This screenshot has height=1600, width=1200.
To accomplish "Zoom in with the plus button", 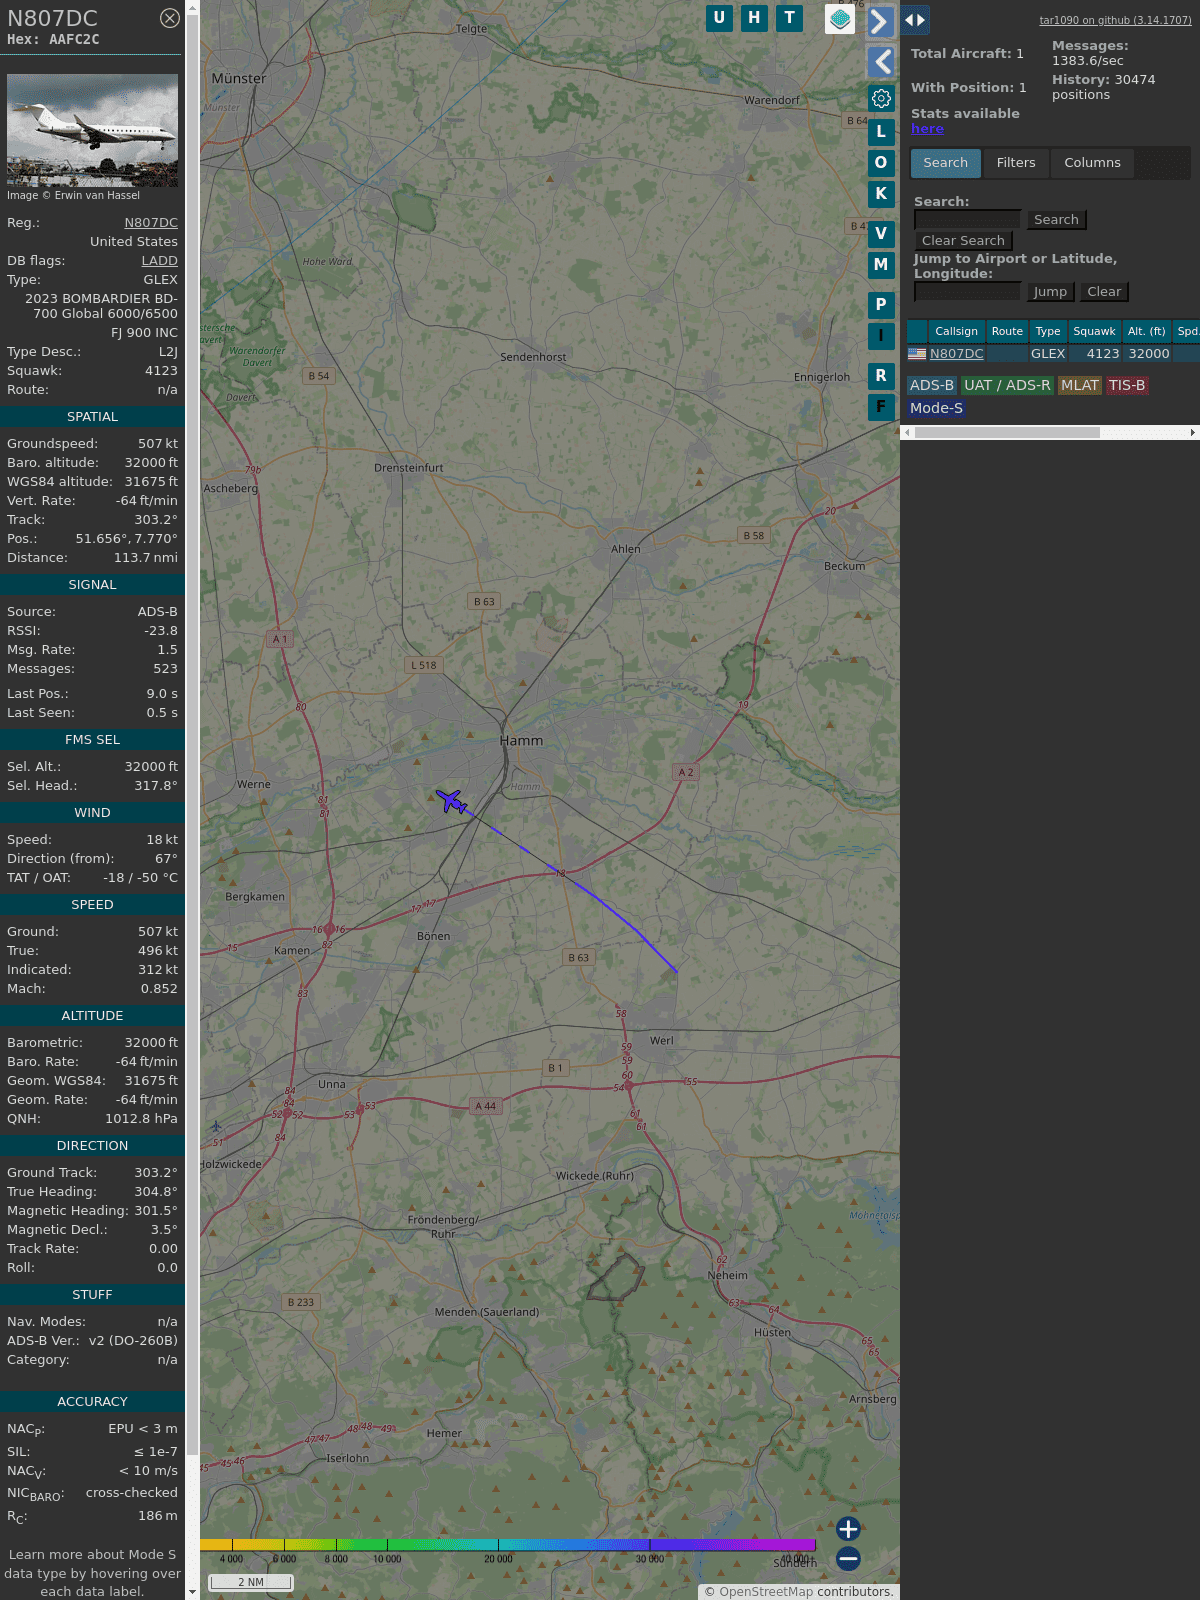I will click(x=848, y=1529).
